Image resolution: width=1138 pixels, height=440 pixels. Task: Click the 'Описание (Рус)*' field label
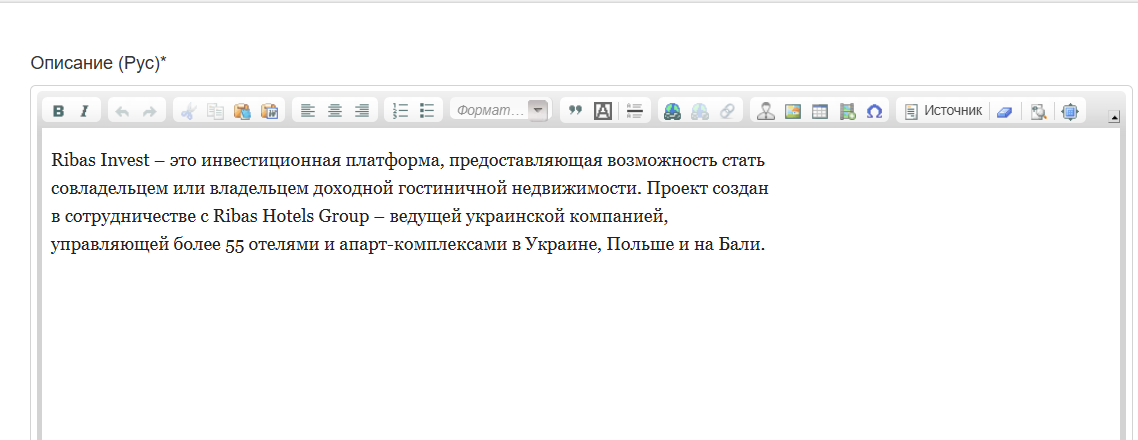point(99,63)
